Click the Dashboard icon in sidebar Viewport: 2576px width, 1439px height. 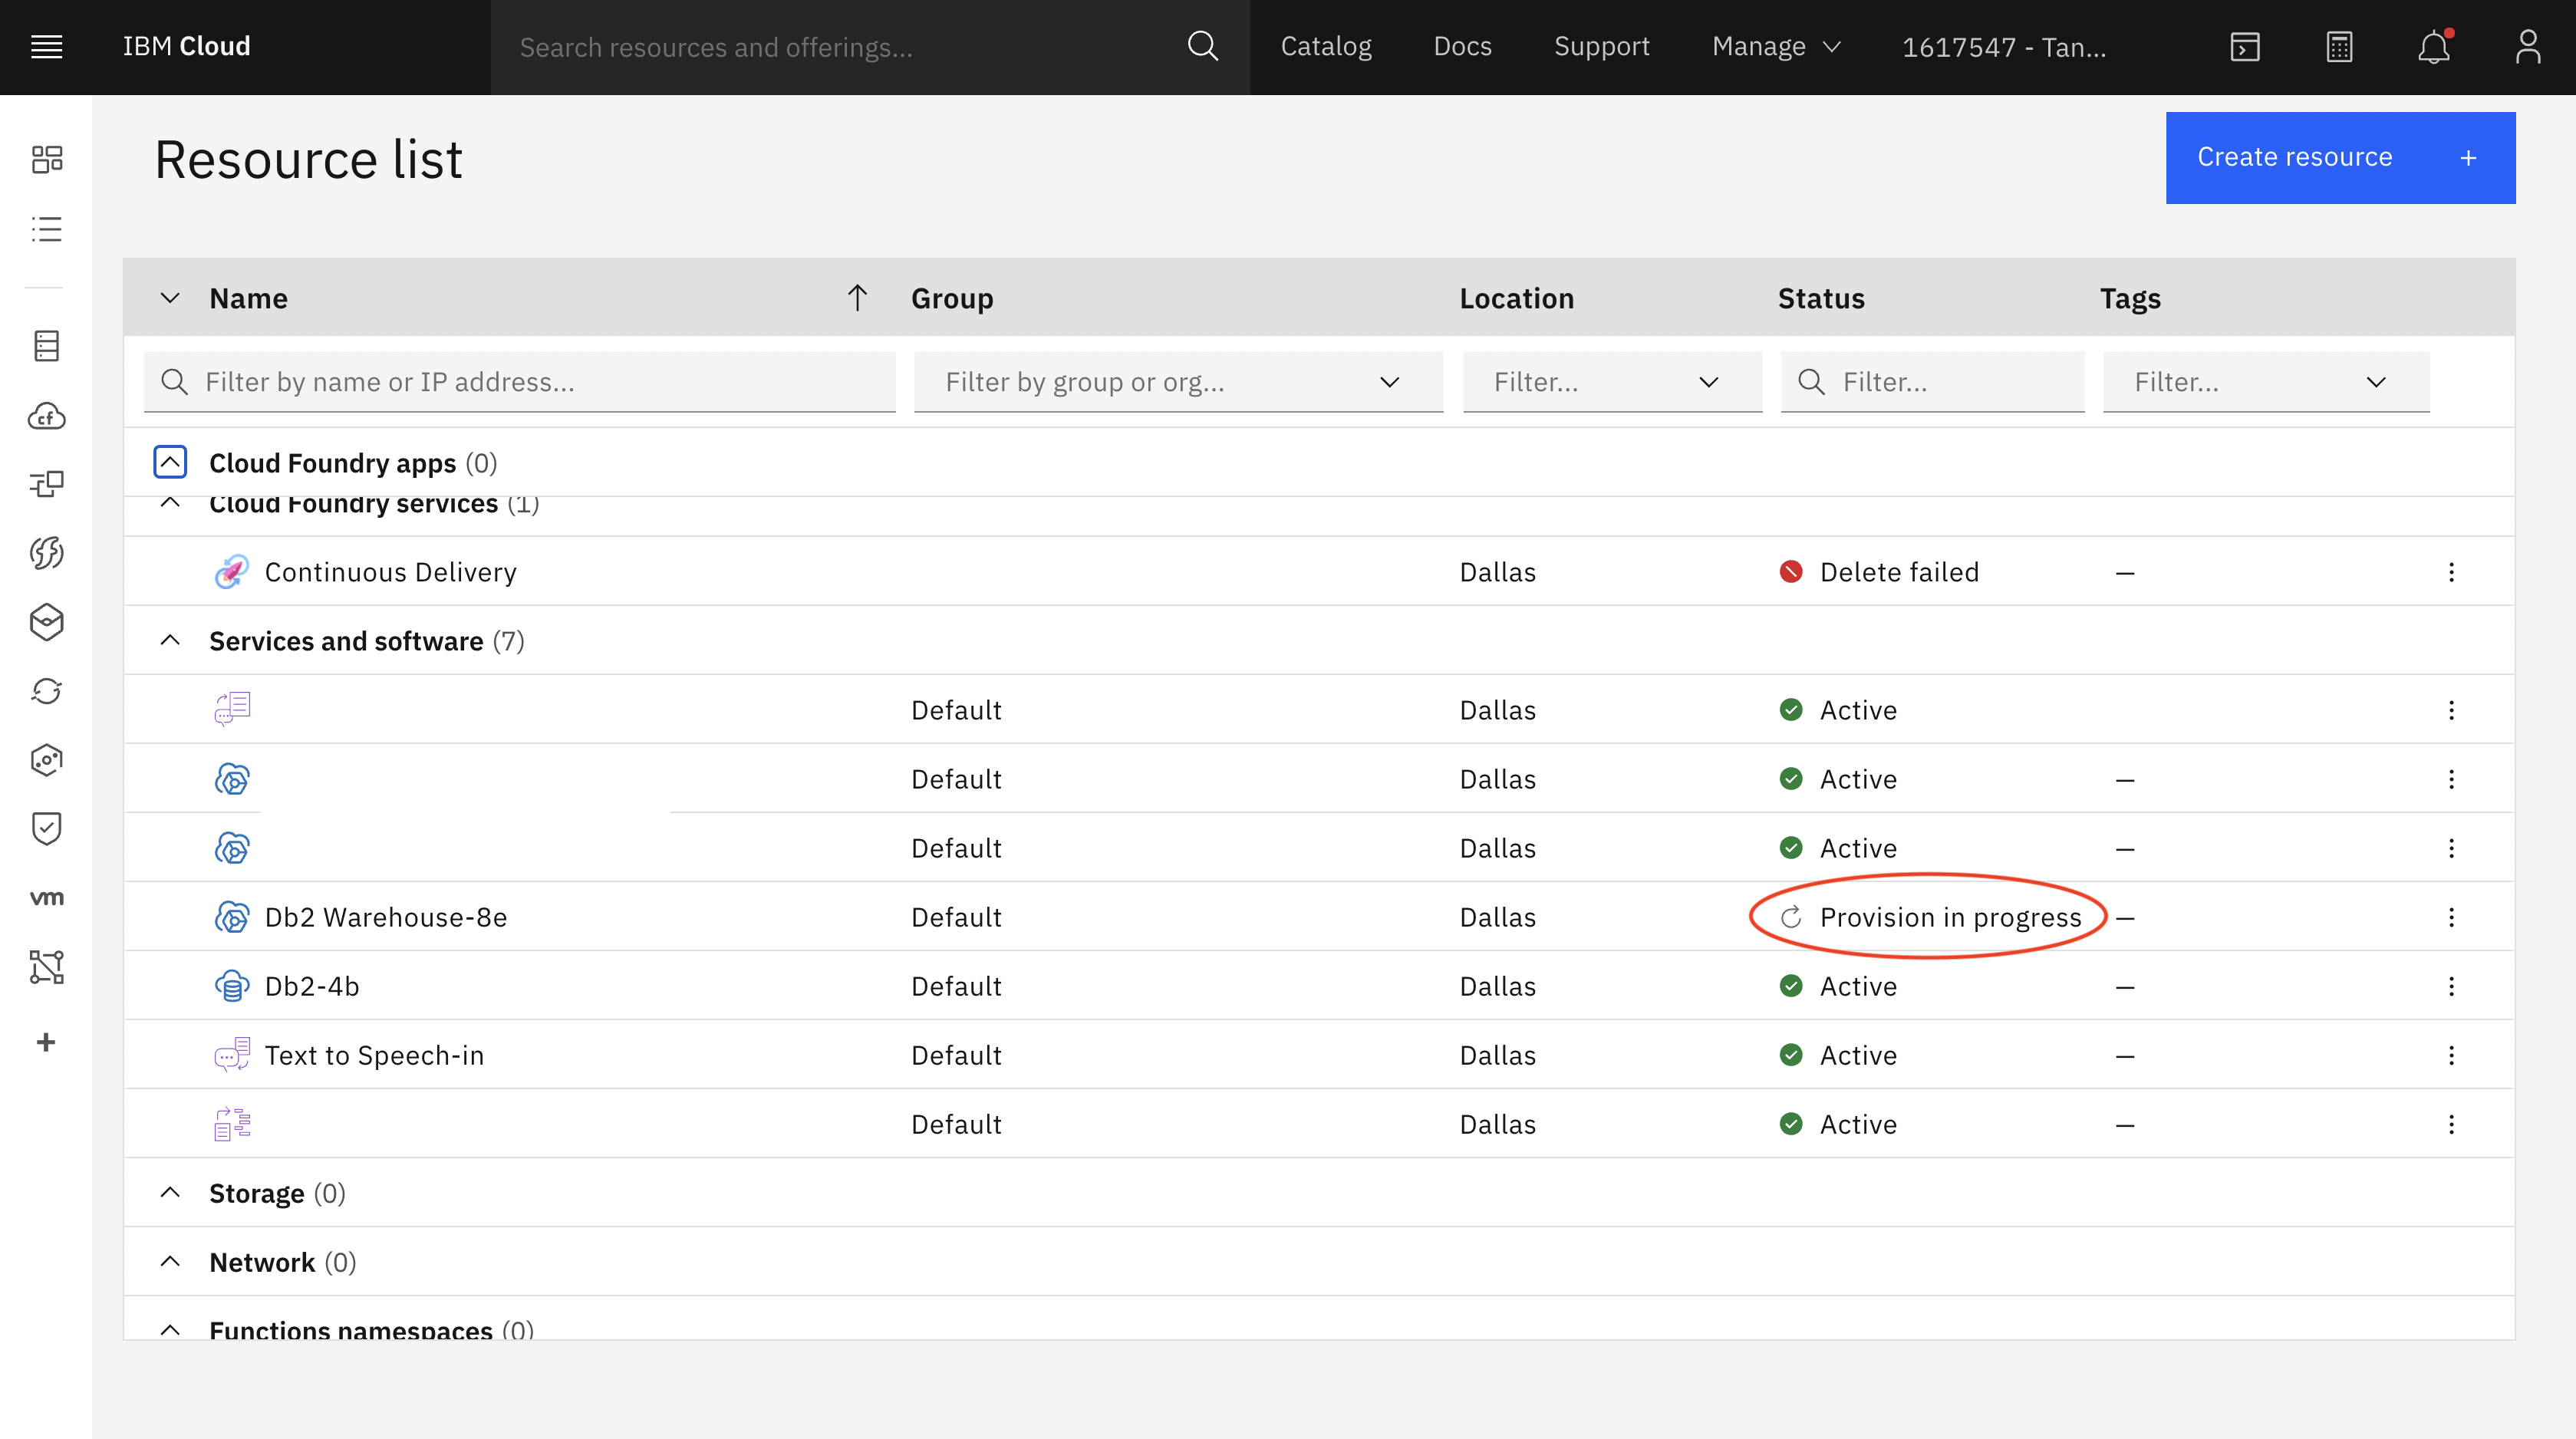pos(46,159)
